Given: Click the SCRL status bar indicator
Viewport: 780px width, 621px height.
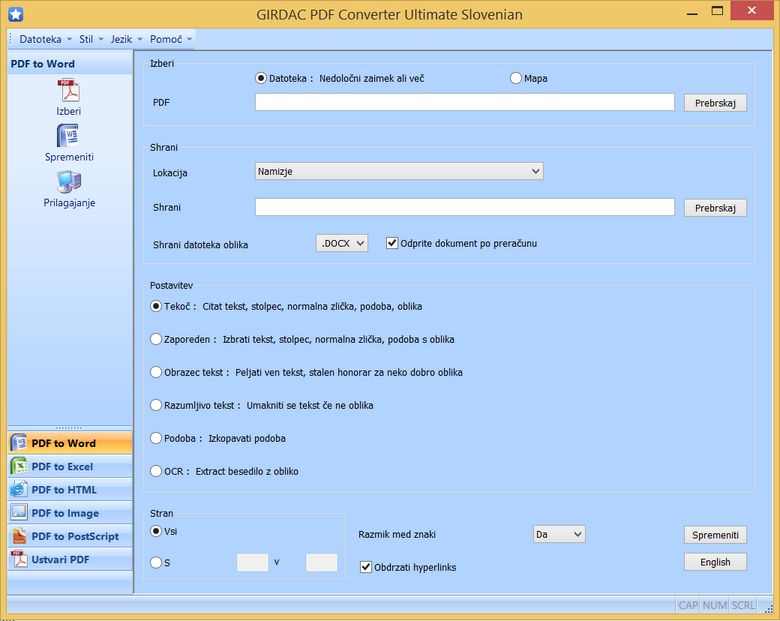Looking at the screenshot, I should [x=744, y=605].
